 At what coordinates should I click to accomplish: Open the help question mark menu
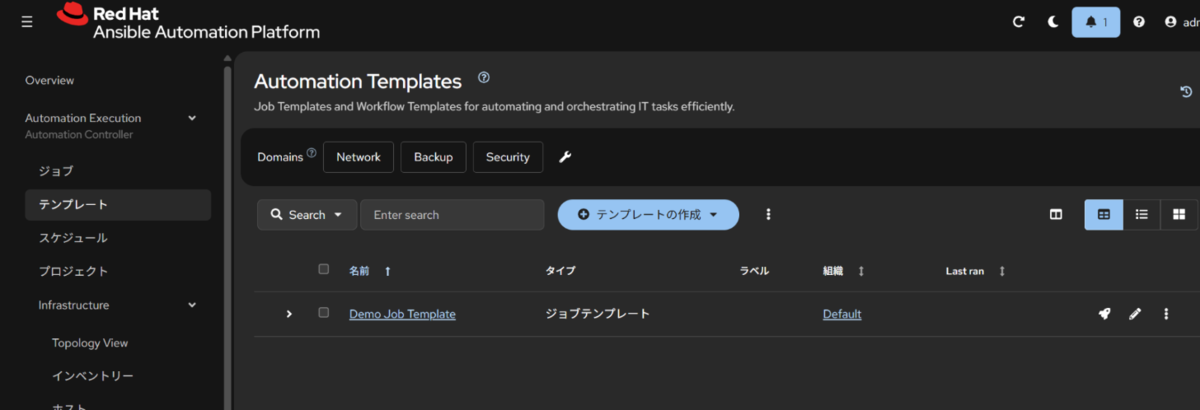coord(1139,22)
